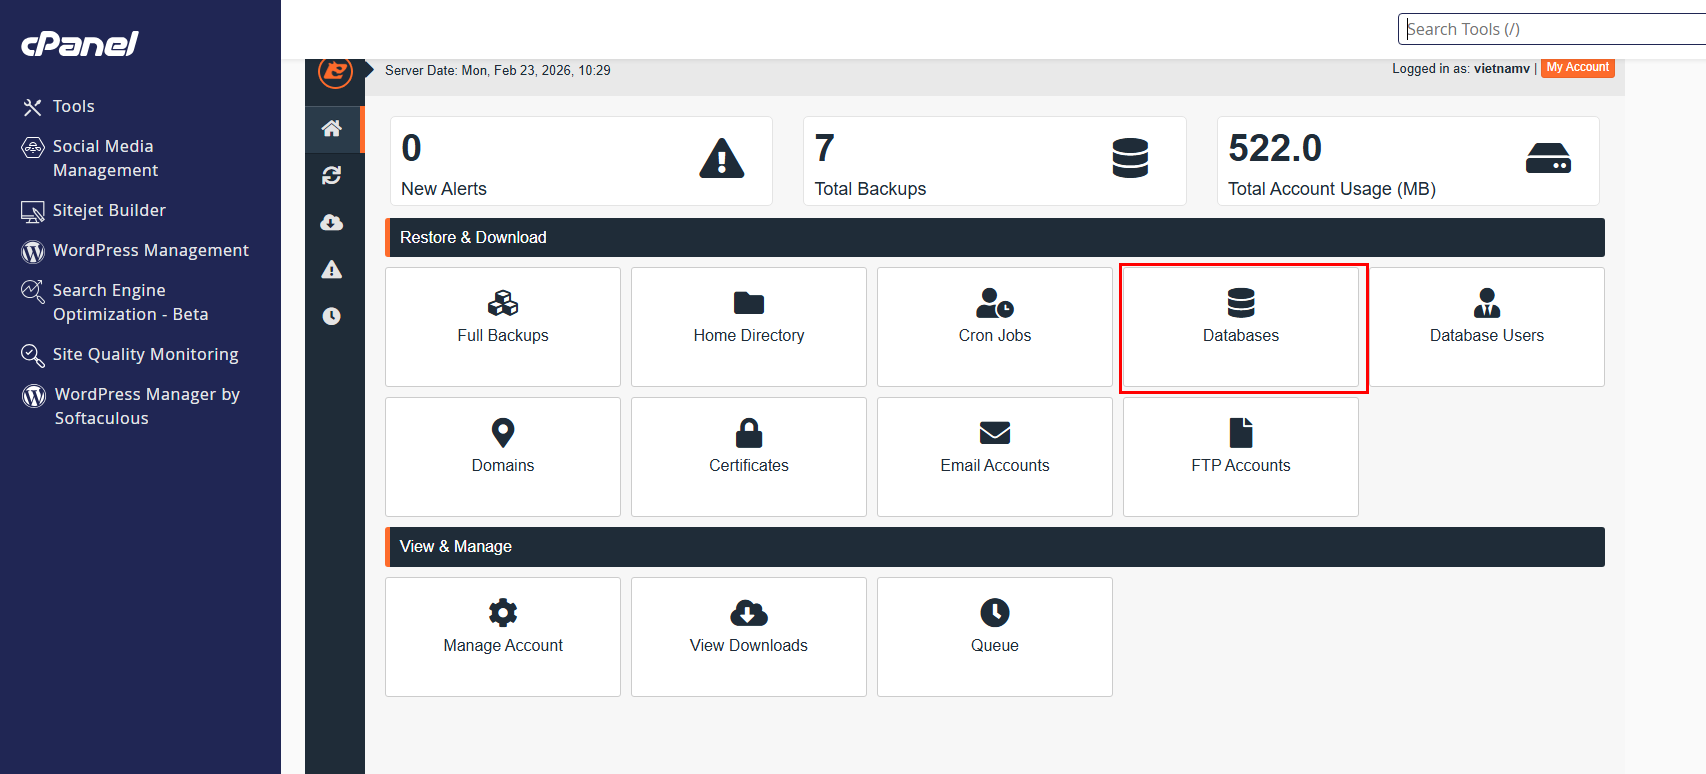Image resolution: width=1706 pixels, height=774 pixels.
Task: Open Home Directory tile
Action: click(749, 327)
